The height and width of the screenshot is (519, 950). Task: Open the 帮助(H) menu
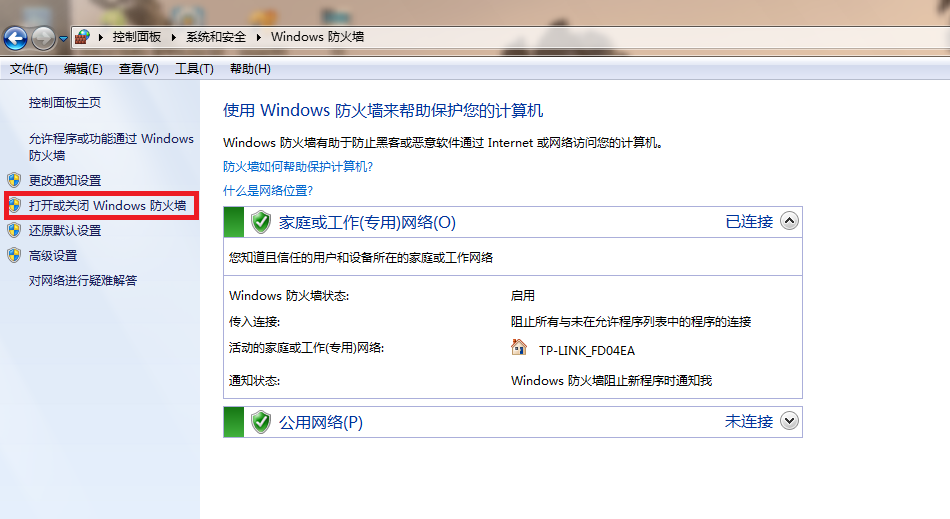pos(250,69)
